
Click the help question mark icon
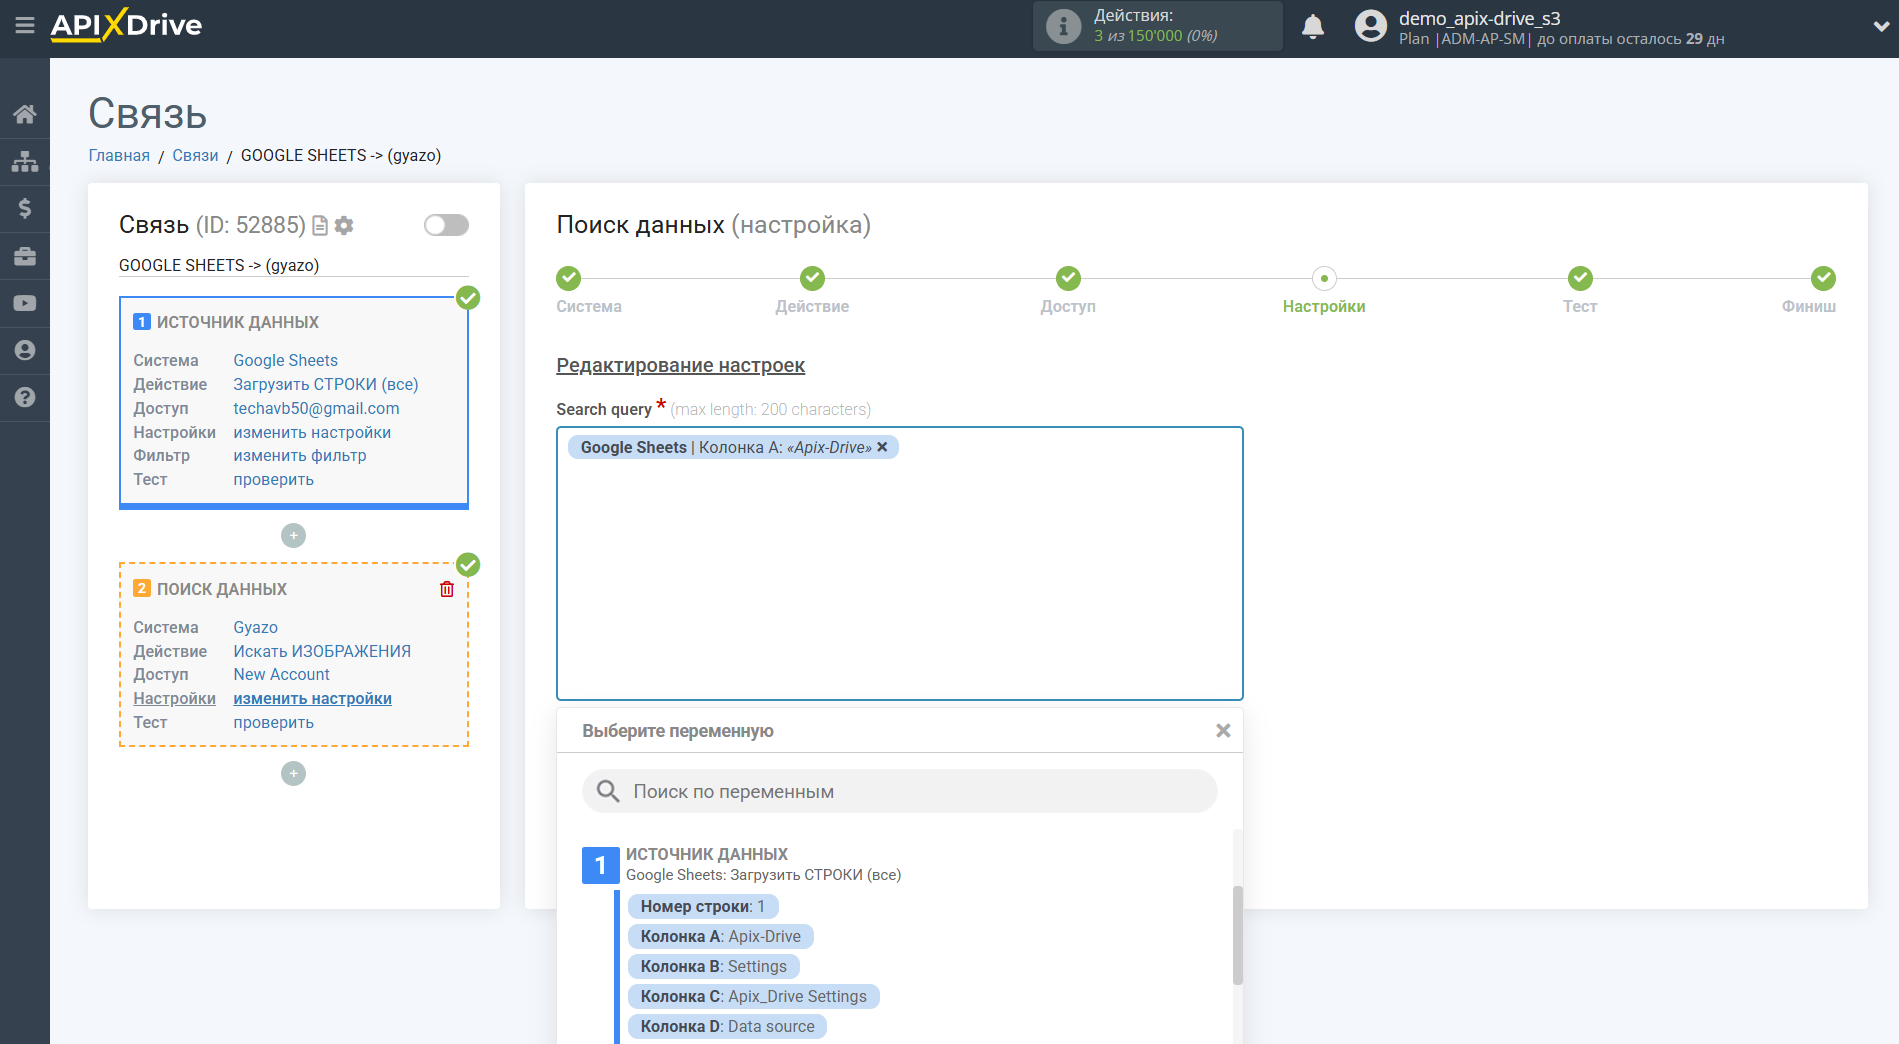pos(24,397)
